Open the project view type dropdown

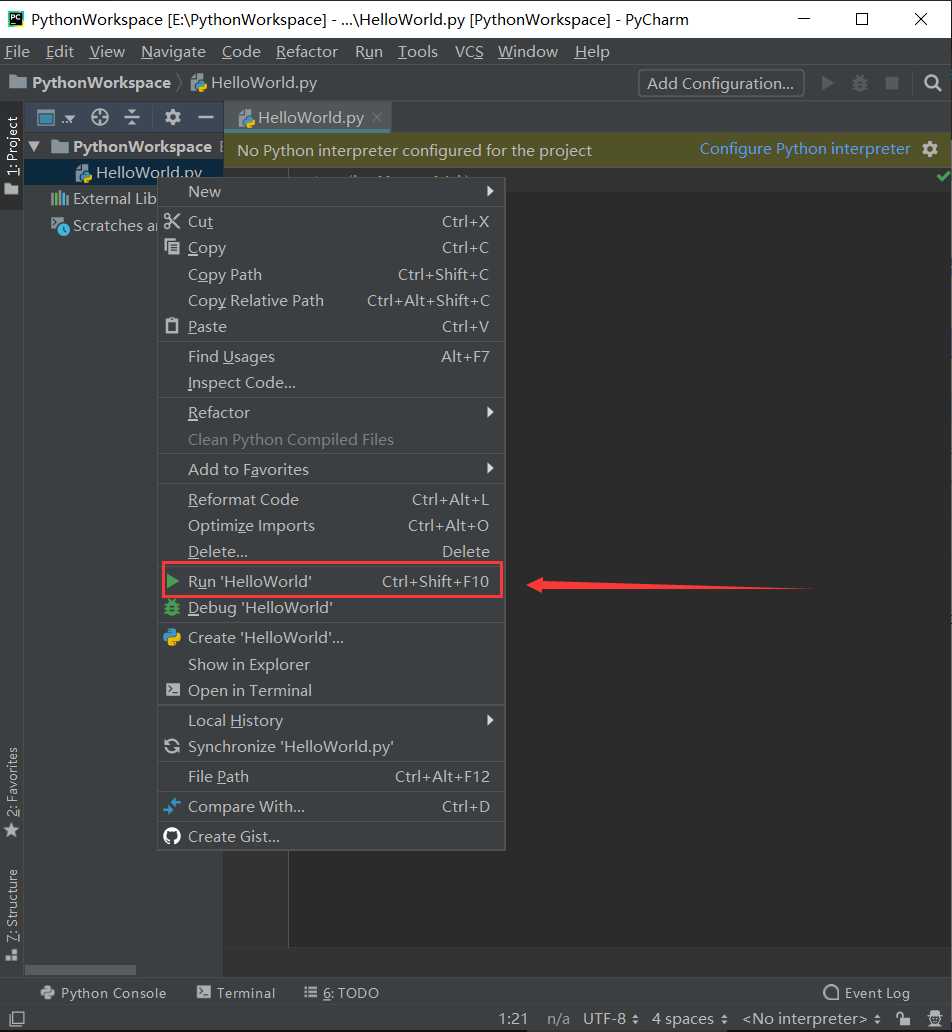[55, 118]
